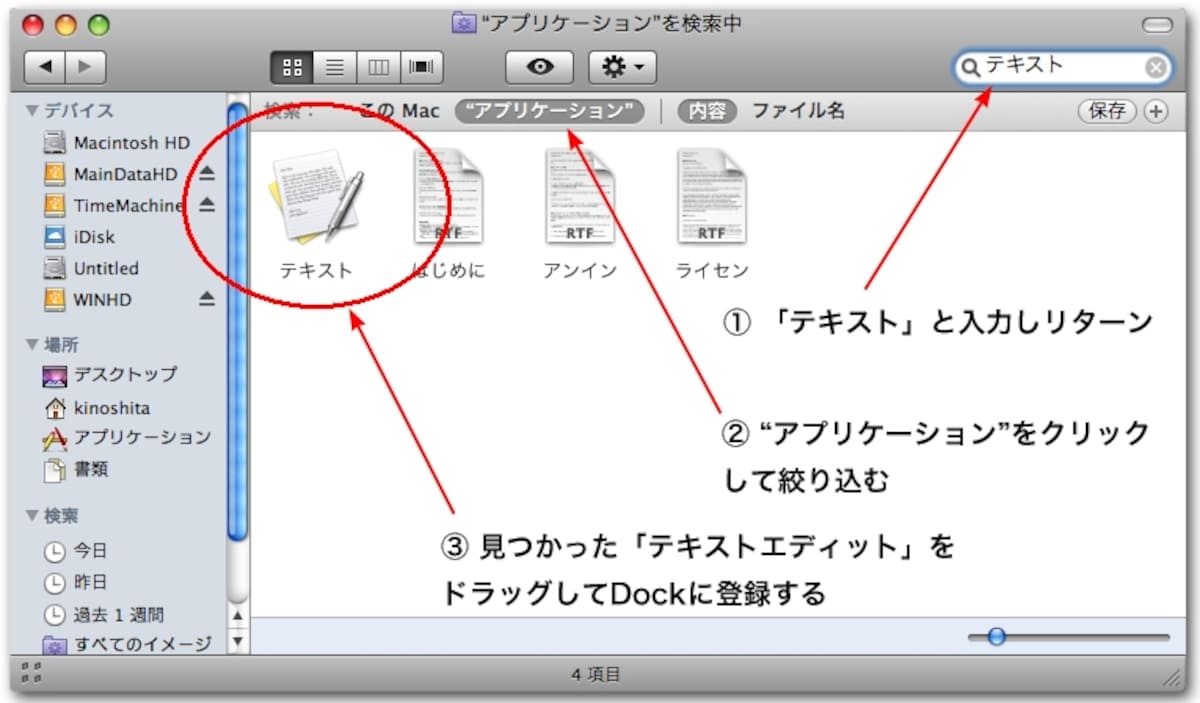Collapse the 検索 section
Viewport: 1200px width, 703px height.
point(31,516)
